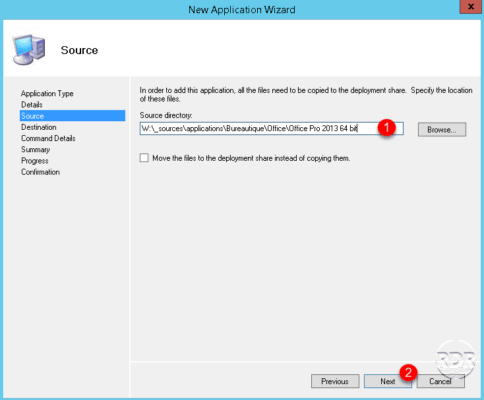Open the Browse... folder picker
Screen dimensions: 484x400
[x=442, y=129]
